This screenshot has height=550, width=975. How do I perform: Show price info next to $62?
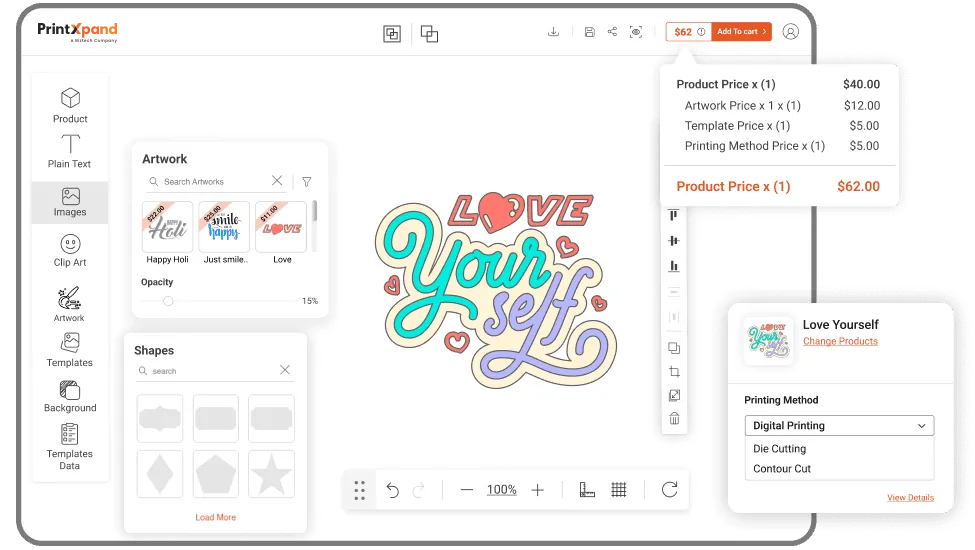(x=701, y=32)
